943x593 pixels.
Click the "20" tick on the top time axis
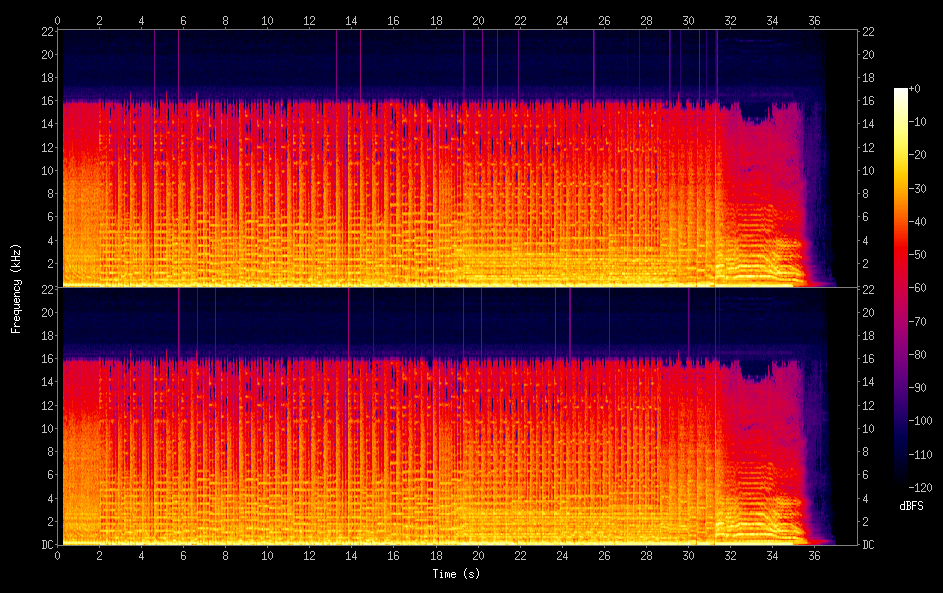pos(478,19)
